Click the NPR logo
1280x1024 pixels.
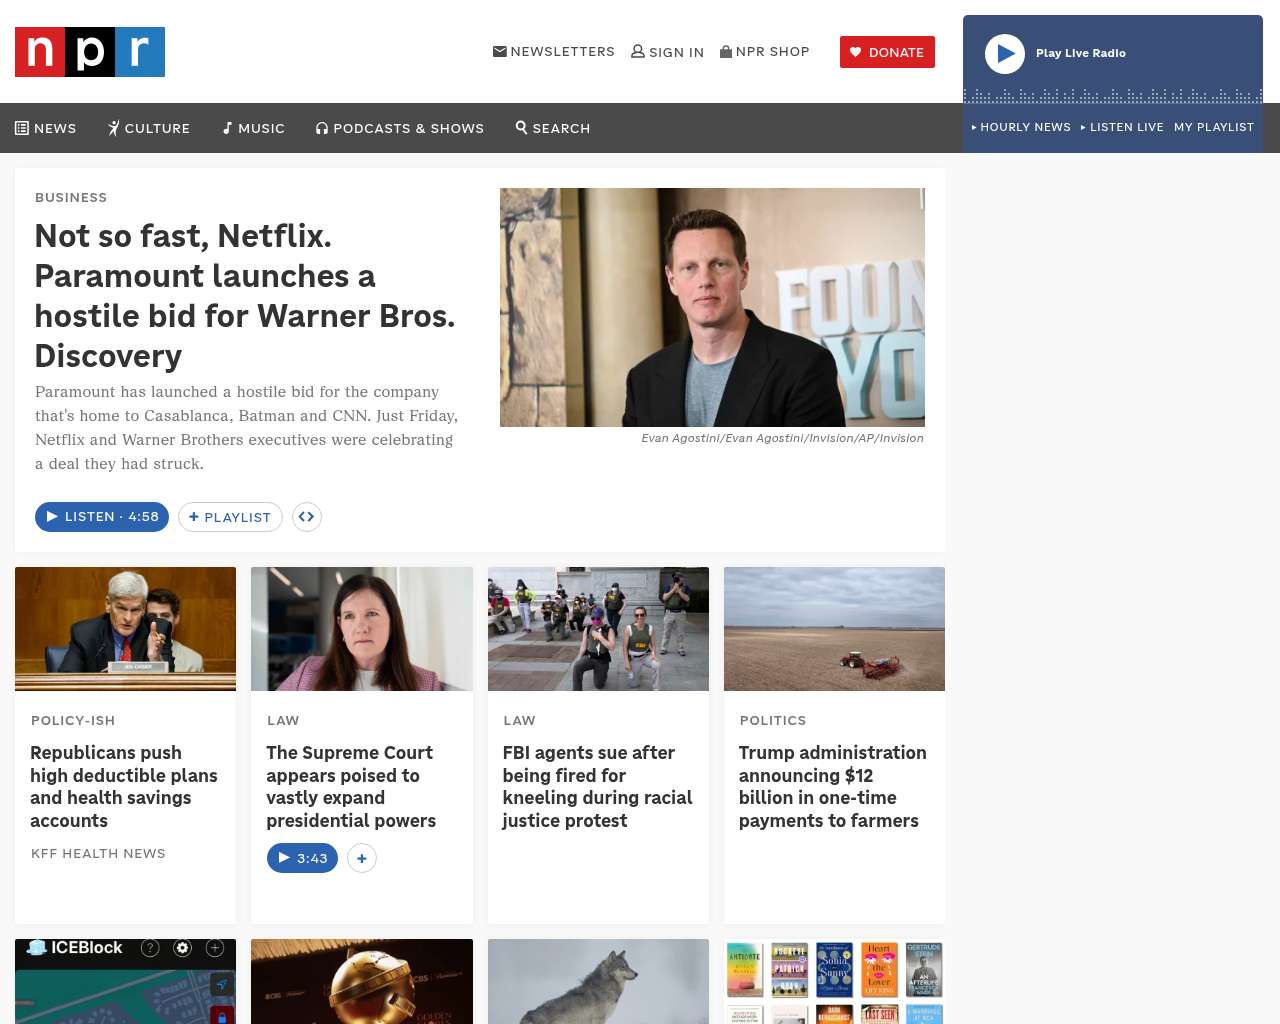[x=90, y=52]
